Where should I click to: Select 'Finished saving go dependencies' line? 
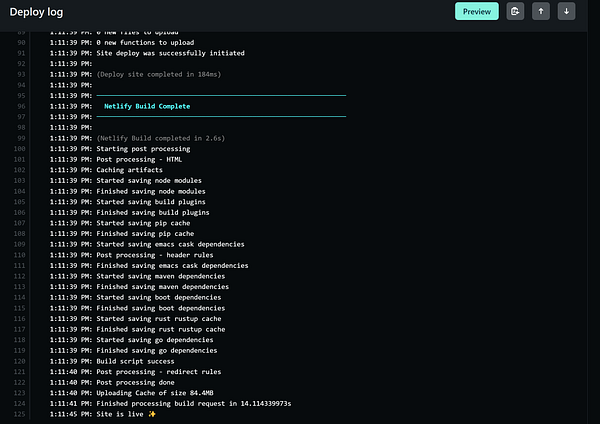157,351
